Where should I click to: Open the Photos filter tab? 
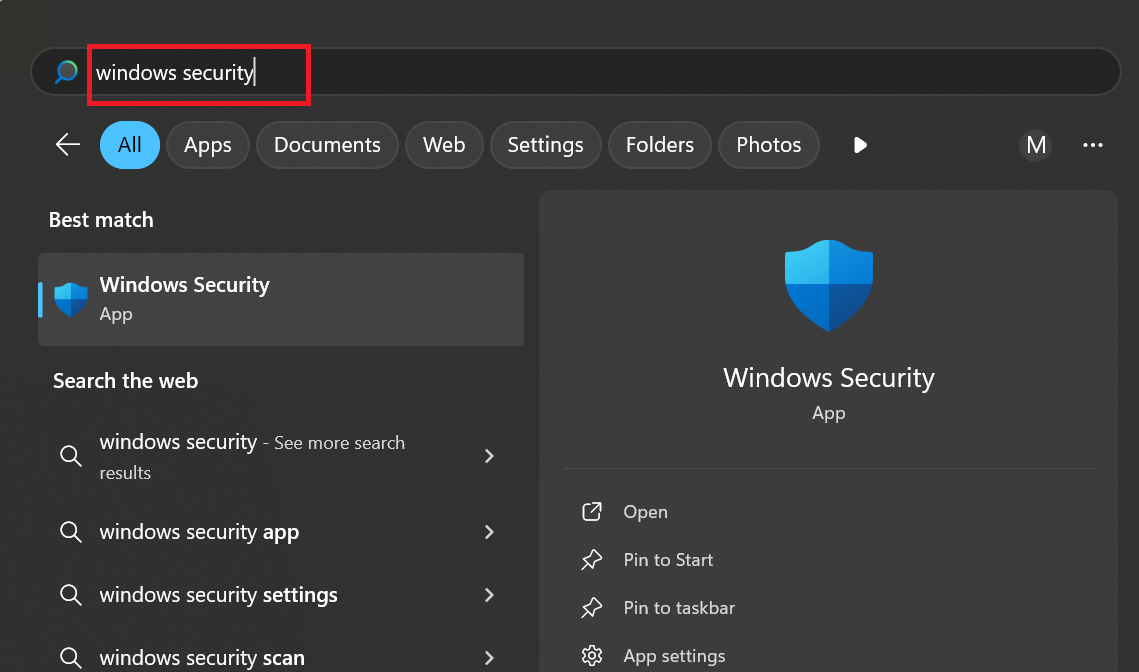768,145
